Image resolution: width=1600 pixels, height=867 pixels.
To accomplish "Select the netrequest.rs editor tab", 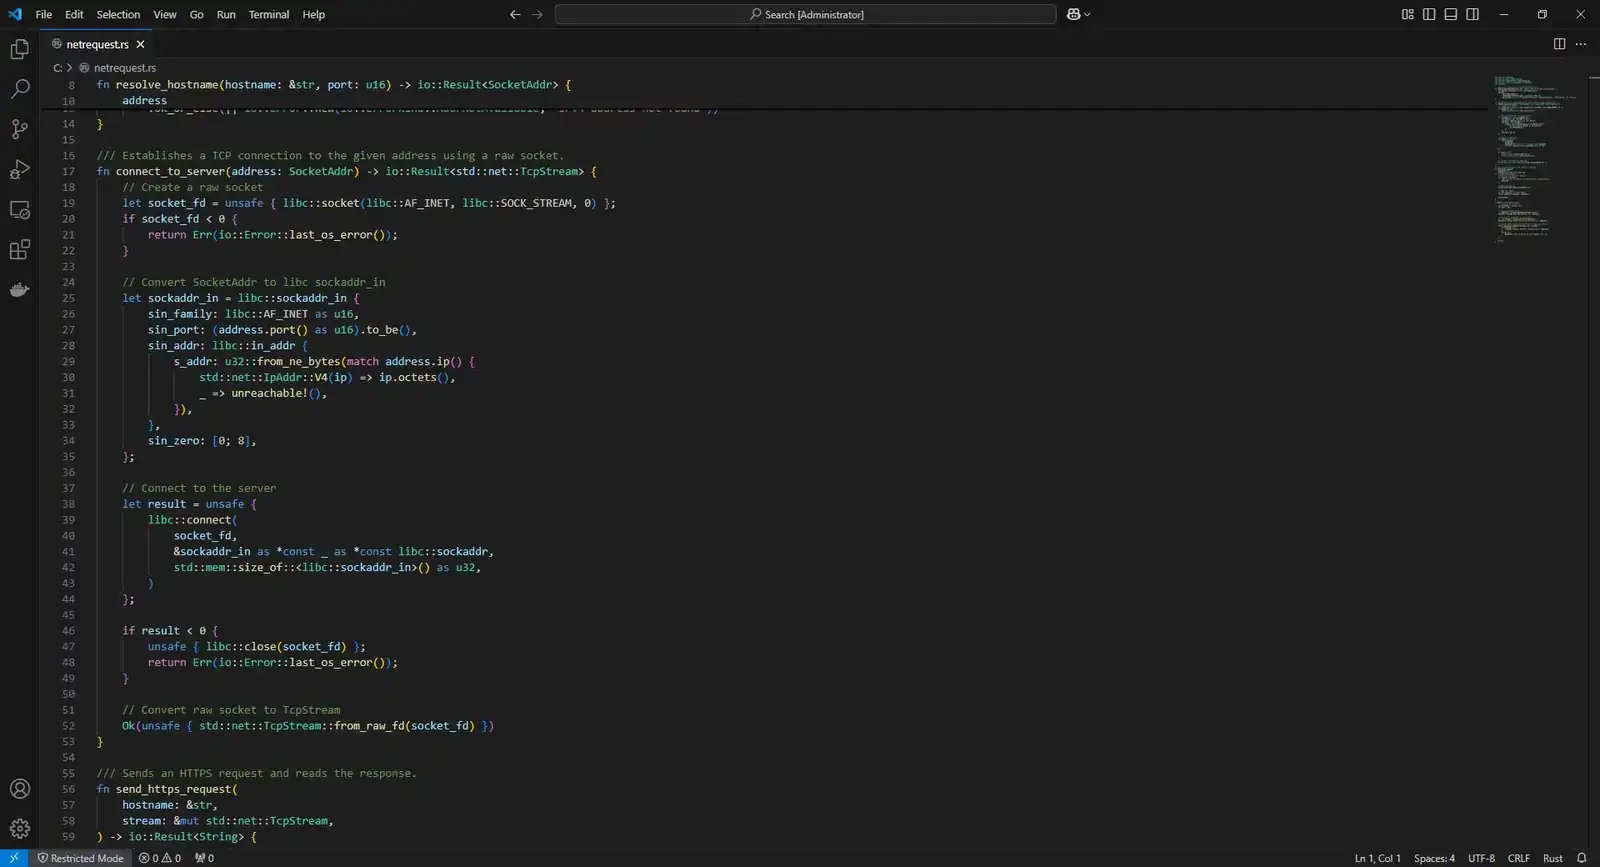I will pos(97,44).
